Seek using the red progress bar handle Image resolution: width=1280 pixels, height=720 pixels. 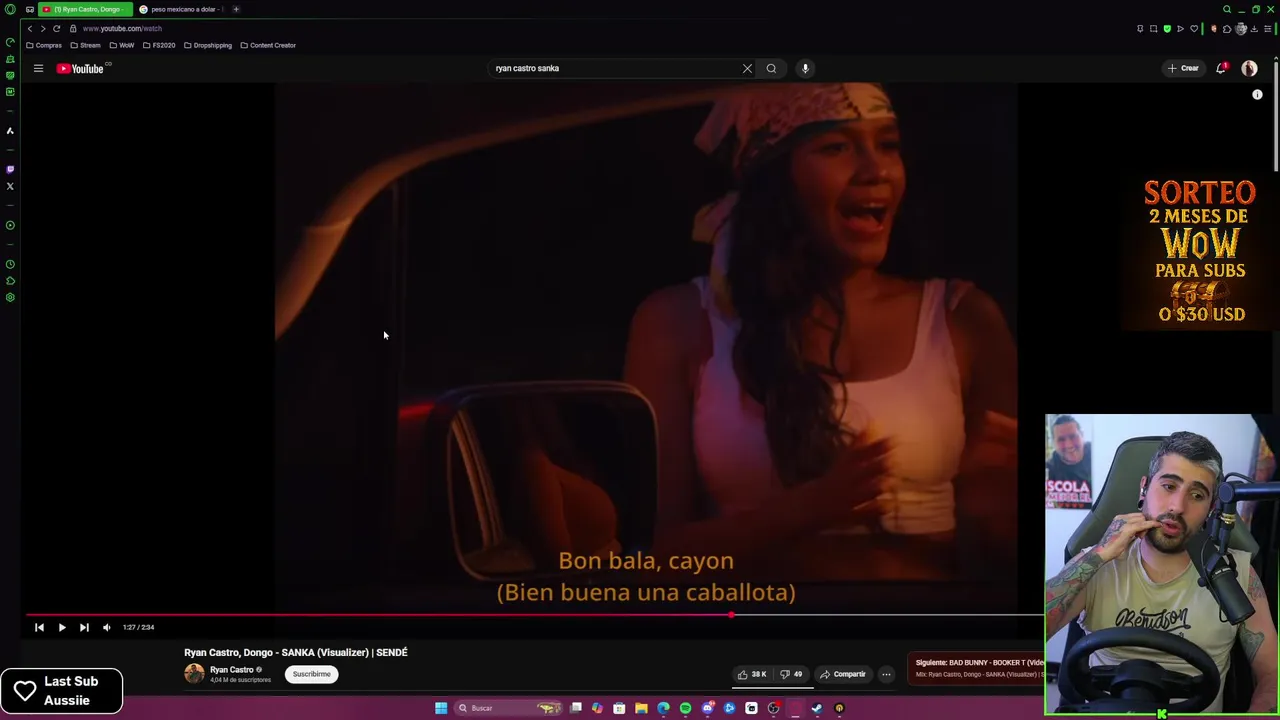731,615
